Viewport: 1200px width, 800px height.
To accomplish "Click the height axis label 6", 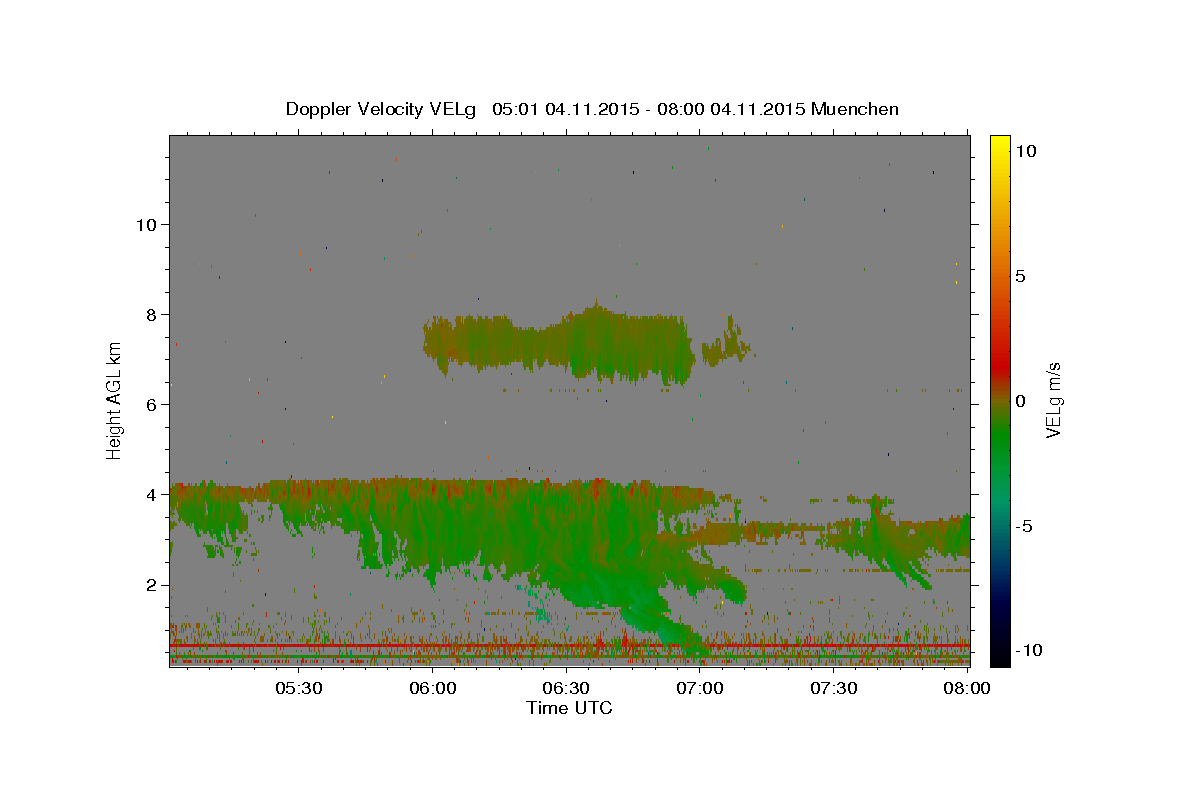I will coord(150,404).
